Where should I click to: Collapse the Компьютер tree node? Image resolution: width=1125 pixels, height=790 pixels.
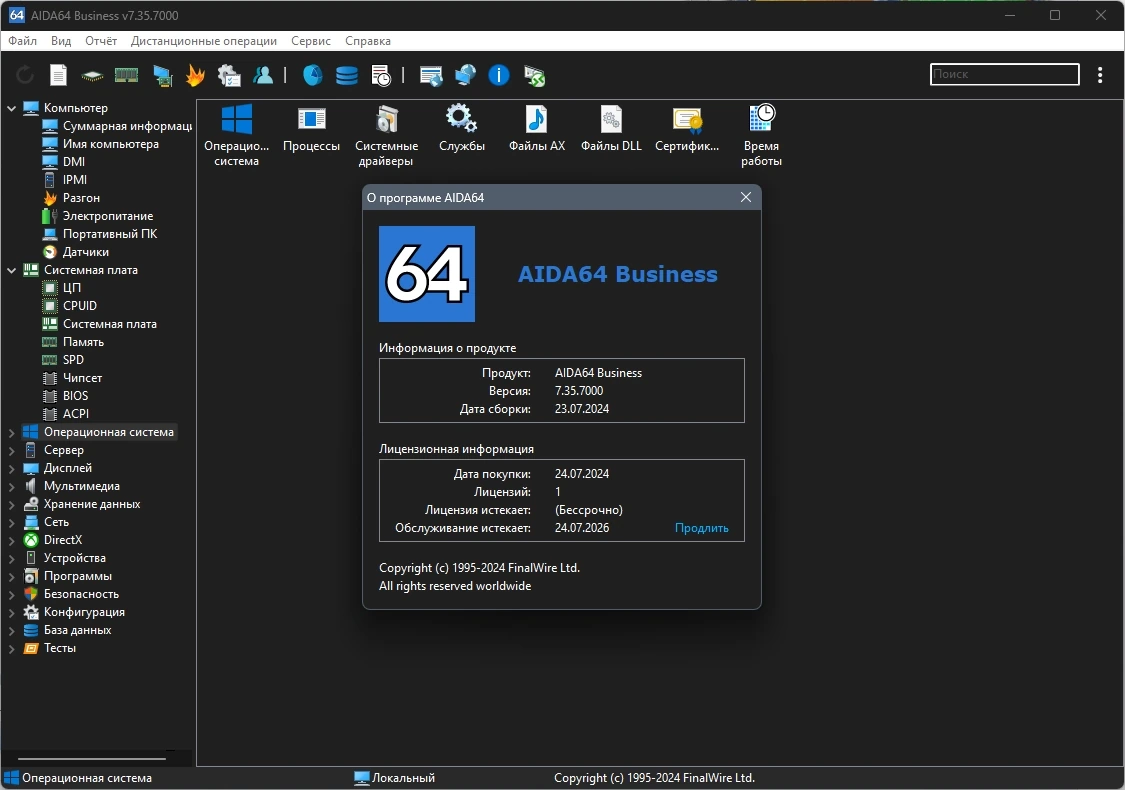point(11,108)
